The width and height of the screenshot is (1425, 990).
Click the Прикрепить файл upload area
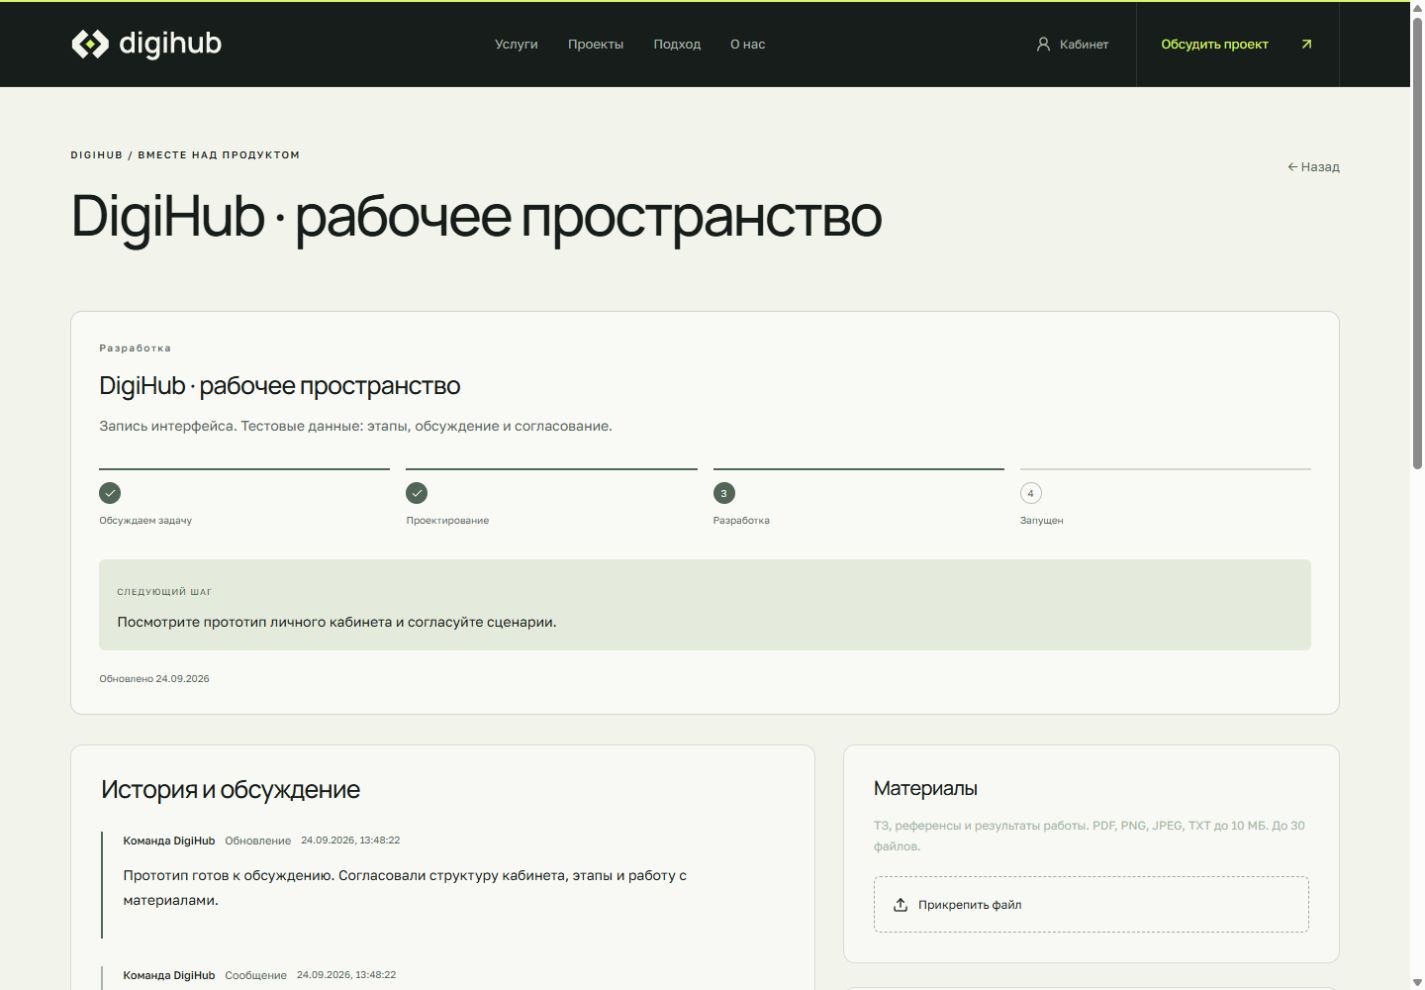click(x=1091, y=905)
